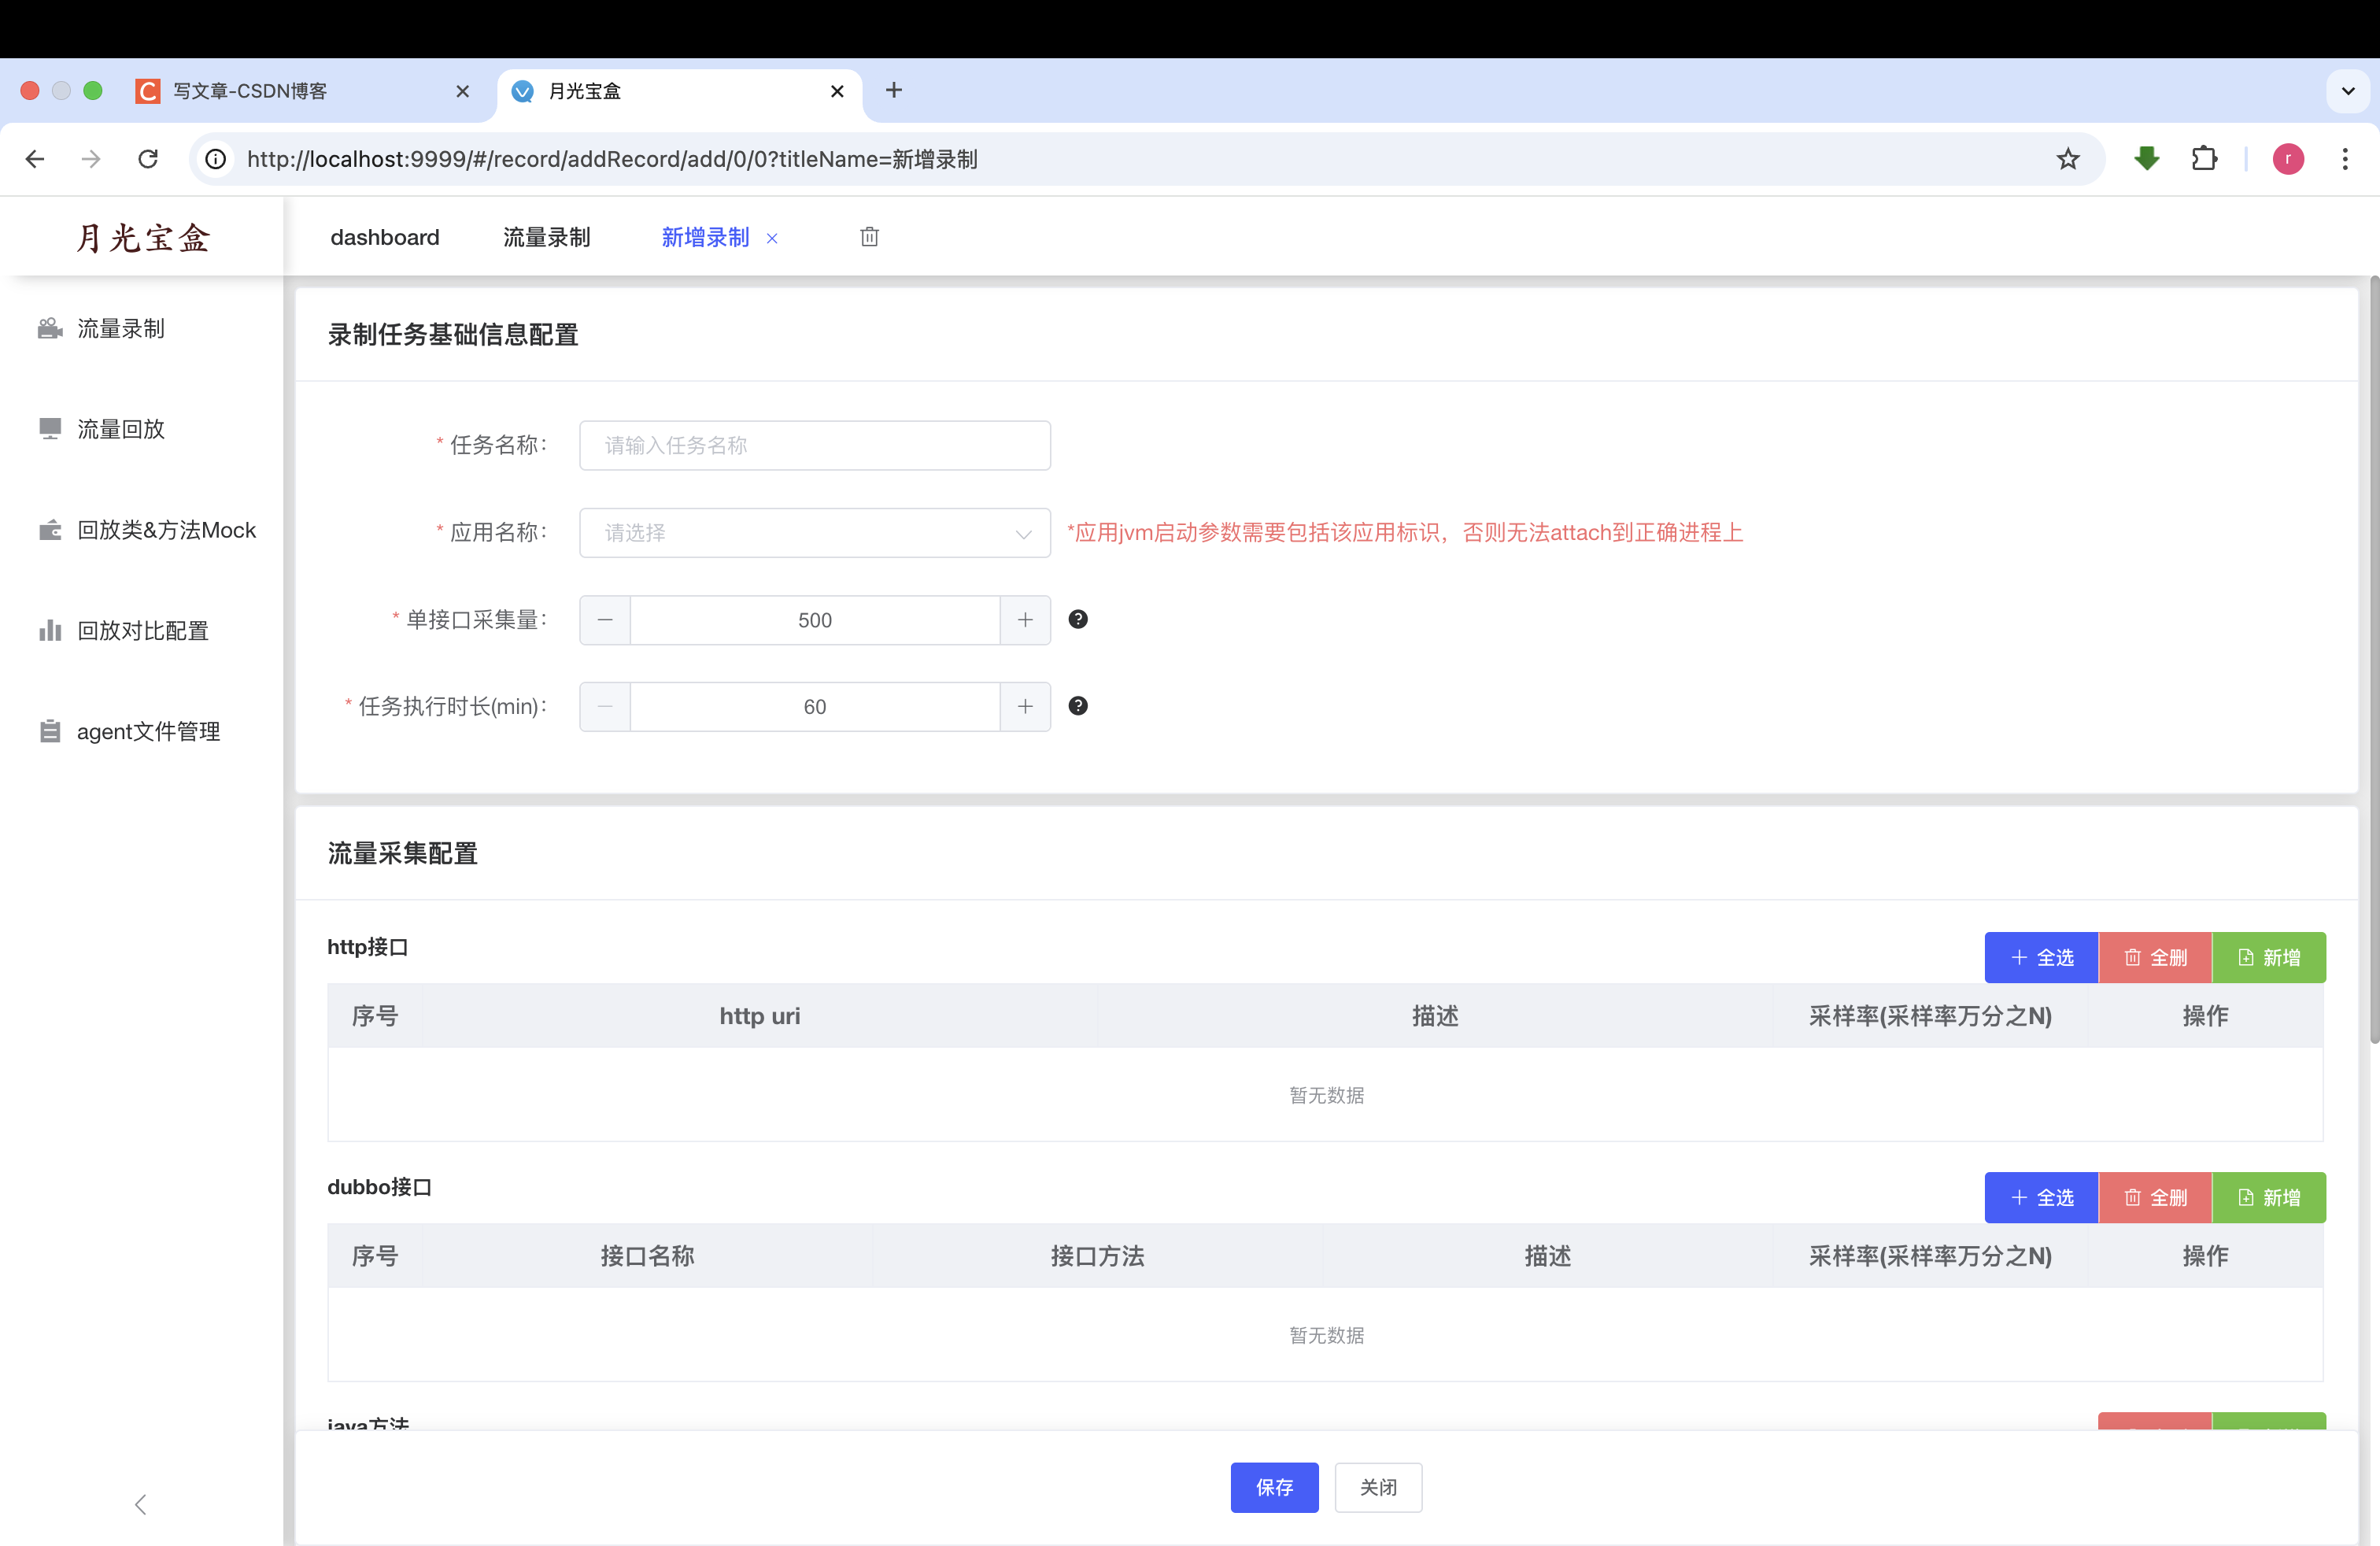Screen dimensions: 2380x1546
Task: Click the blue 保存 button
Action: pos(1274,1487)
